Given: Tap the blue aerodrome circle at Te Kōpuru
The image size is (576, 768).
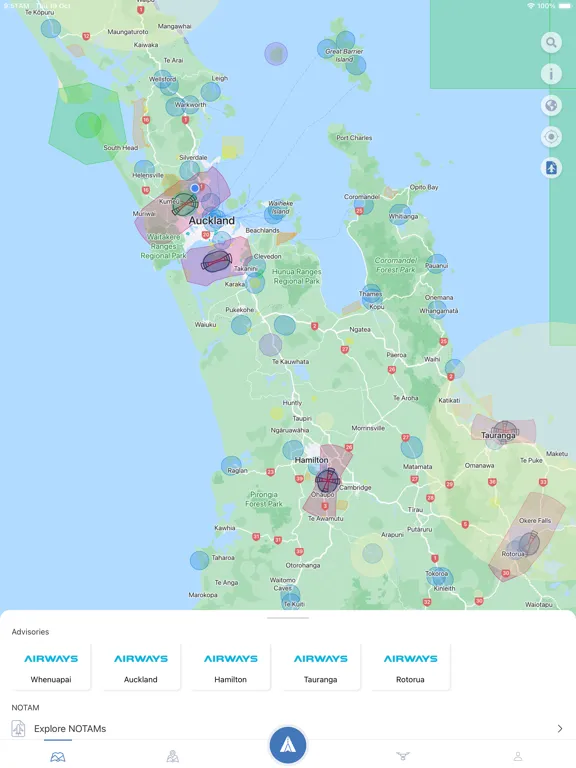Looking at the screenshot, I should coord(50,28).
